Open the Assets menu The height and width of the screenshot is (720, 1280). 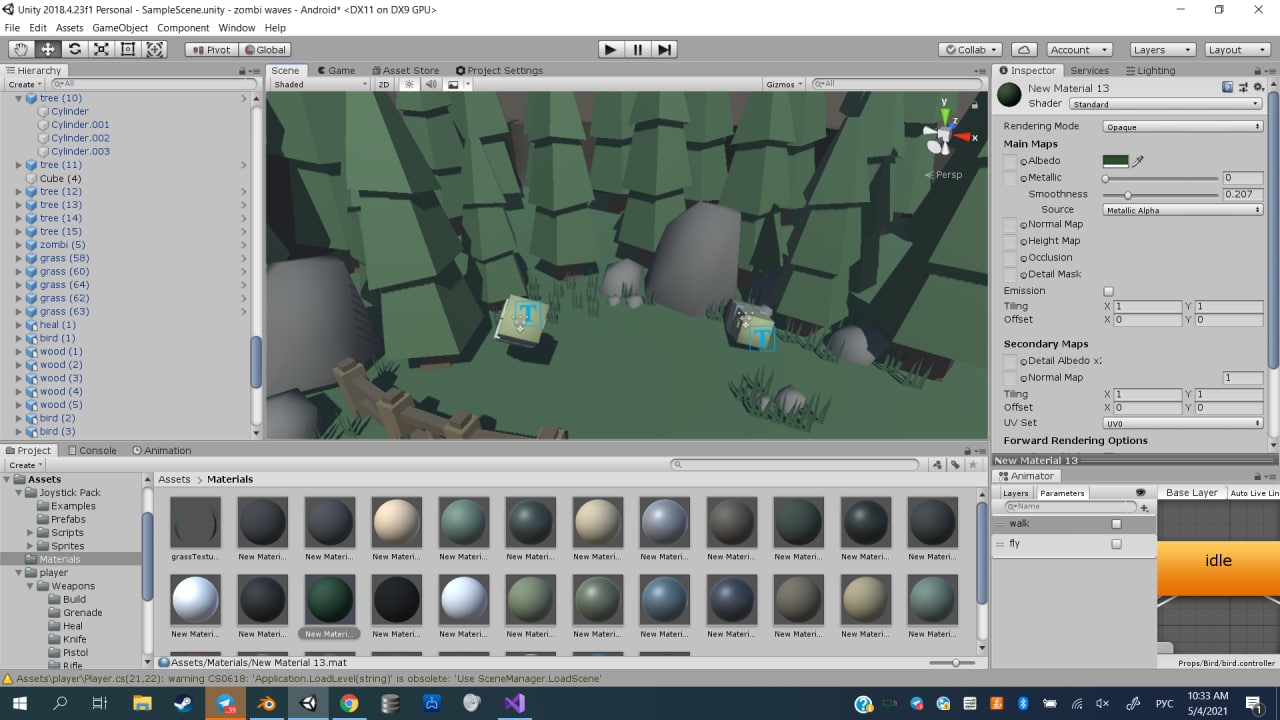pyautogui.click(x=69, y=28)
